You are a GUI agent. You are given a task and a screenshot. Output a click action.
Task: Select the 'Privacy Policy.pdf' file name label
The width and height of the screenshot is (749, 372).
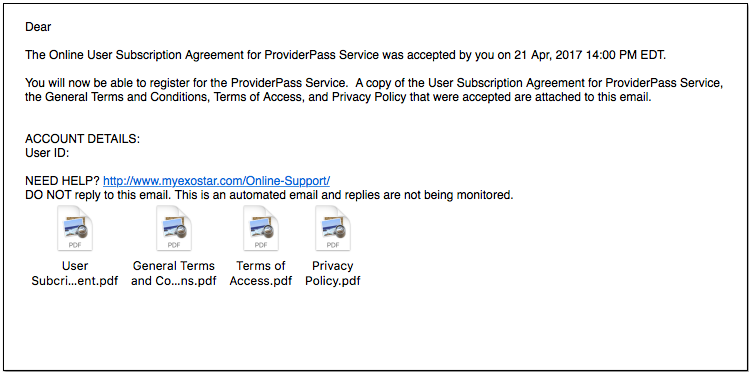(x=333, y=273)
